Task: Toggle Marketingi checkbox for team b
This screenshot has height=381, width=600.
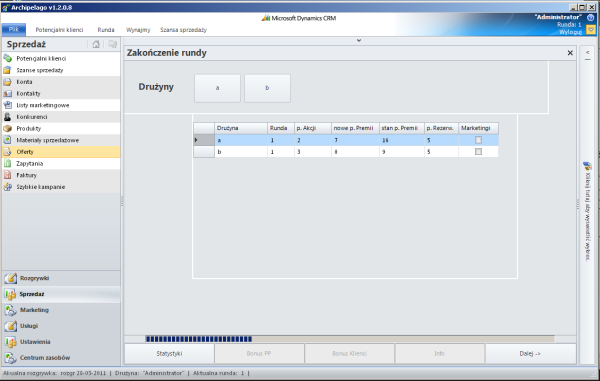Action: tap(478, 152)
